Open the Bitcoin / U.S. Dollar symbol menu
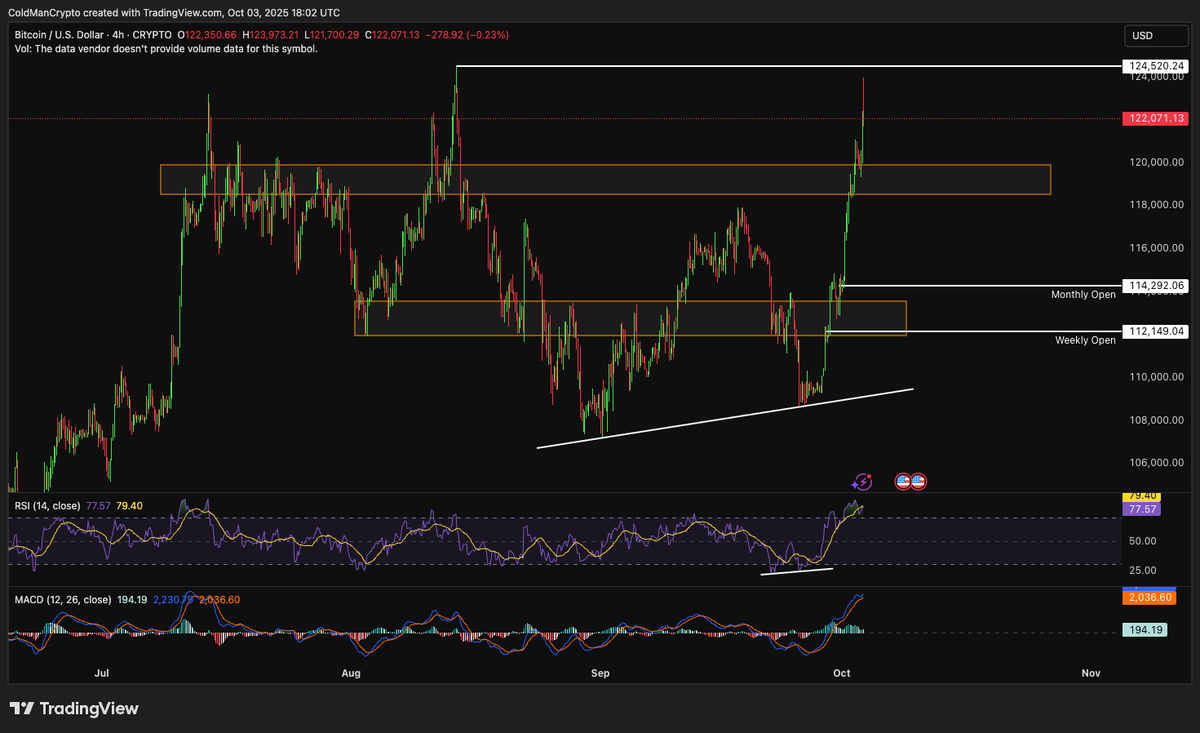1200x733 pixels. pos(60,35)
